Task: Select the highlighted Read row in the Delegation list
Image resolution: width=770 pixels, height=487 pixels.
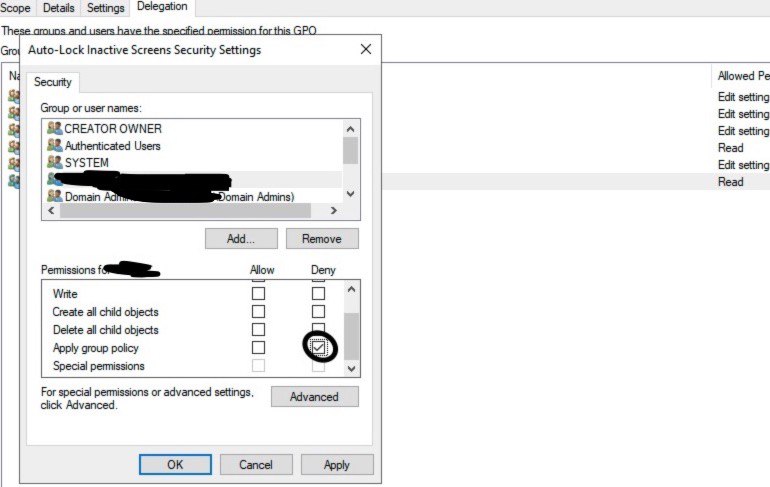Action: (576, 182)
